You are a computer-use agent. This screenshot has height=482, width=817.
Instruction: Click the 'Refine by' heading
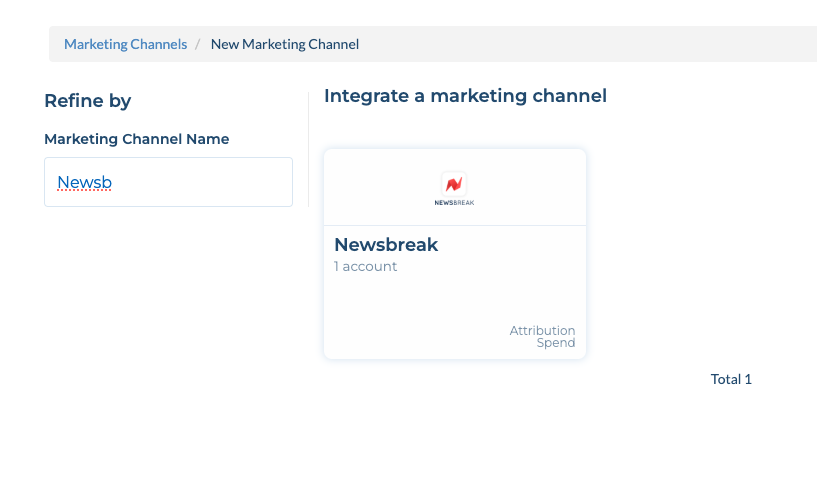tap(88, 101)
